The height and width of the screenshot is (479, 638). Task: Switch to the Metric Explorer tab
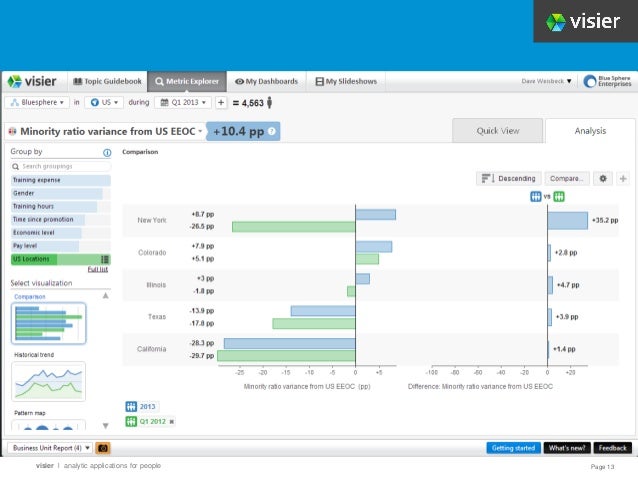coord(187,81)
